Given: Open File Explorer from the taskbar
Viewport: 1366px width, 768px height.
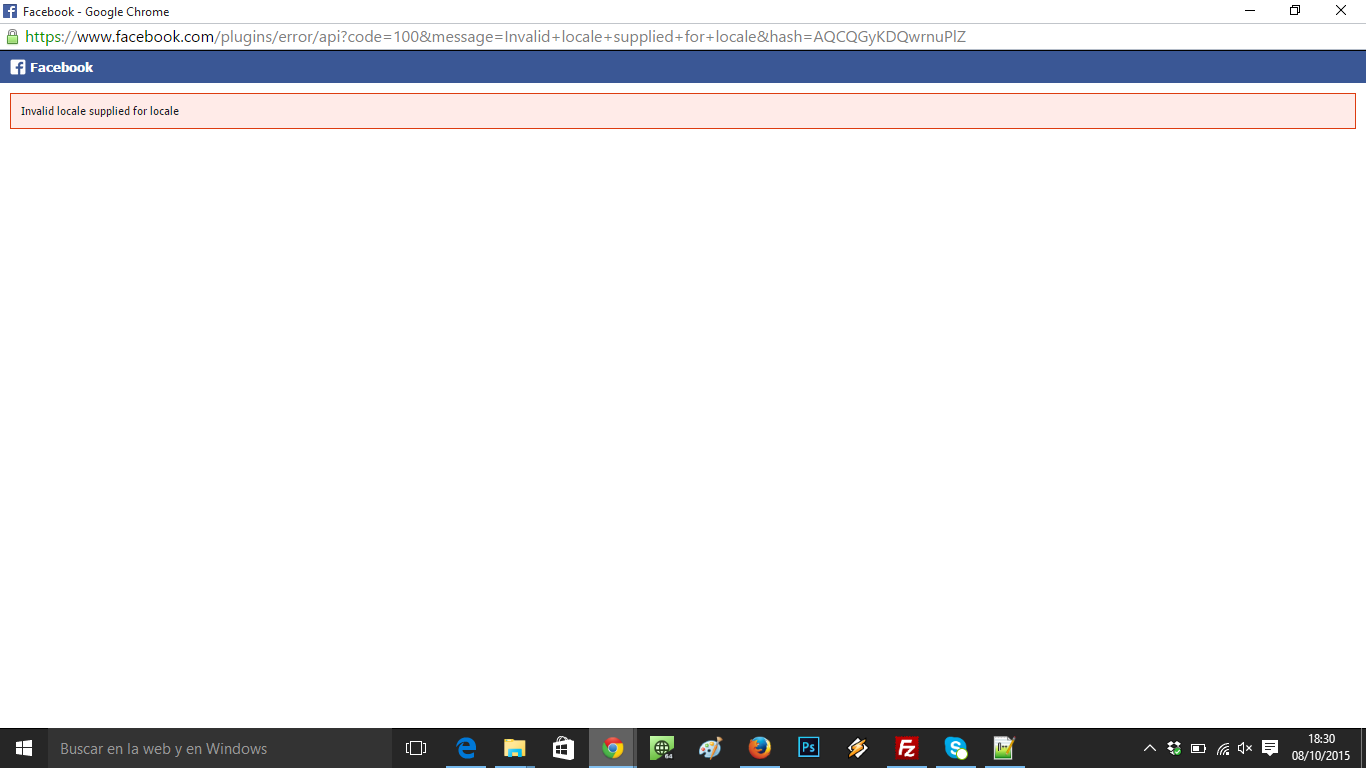Looking at the screenshot, I should point(514,748).
